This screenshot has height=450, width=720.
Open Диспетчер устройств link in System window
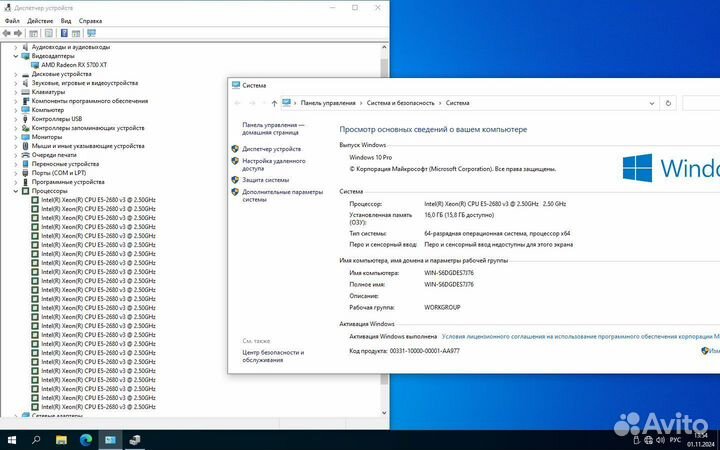(271, 149)
